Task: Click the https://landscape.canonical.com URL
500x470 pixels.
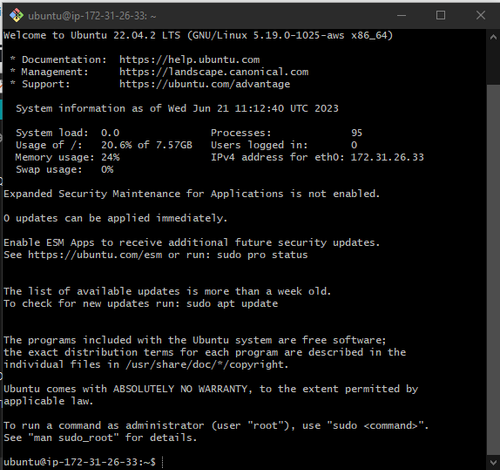Action: tap(214, 72)
